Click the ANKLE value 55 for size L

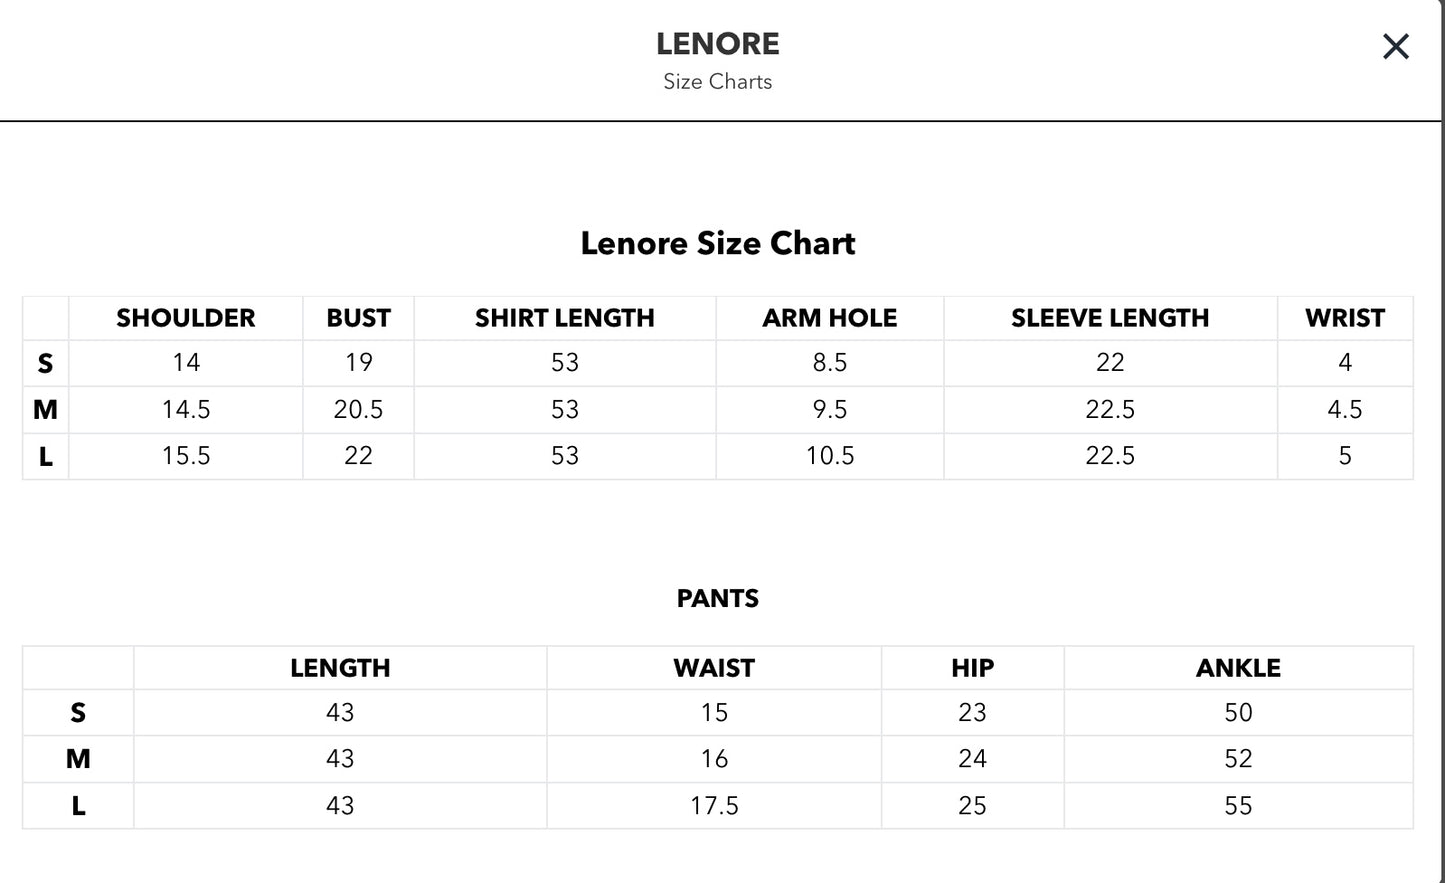point(1238,804)
